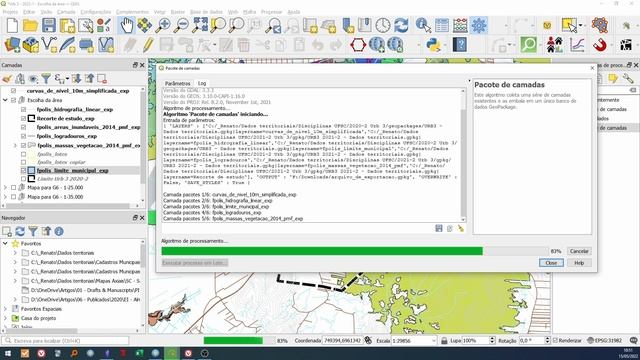Clear log broom icon in dialog
640x360 pixels.
[461, 229]
